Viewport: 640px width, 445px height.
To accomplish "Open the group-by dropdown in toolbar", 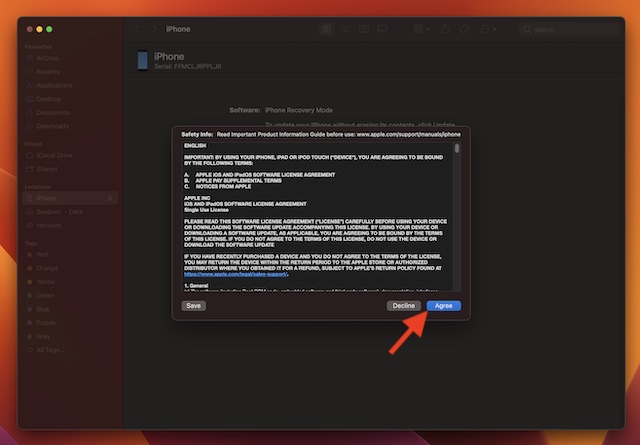I will [x=421, y=30].
